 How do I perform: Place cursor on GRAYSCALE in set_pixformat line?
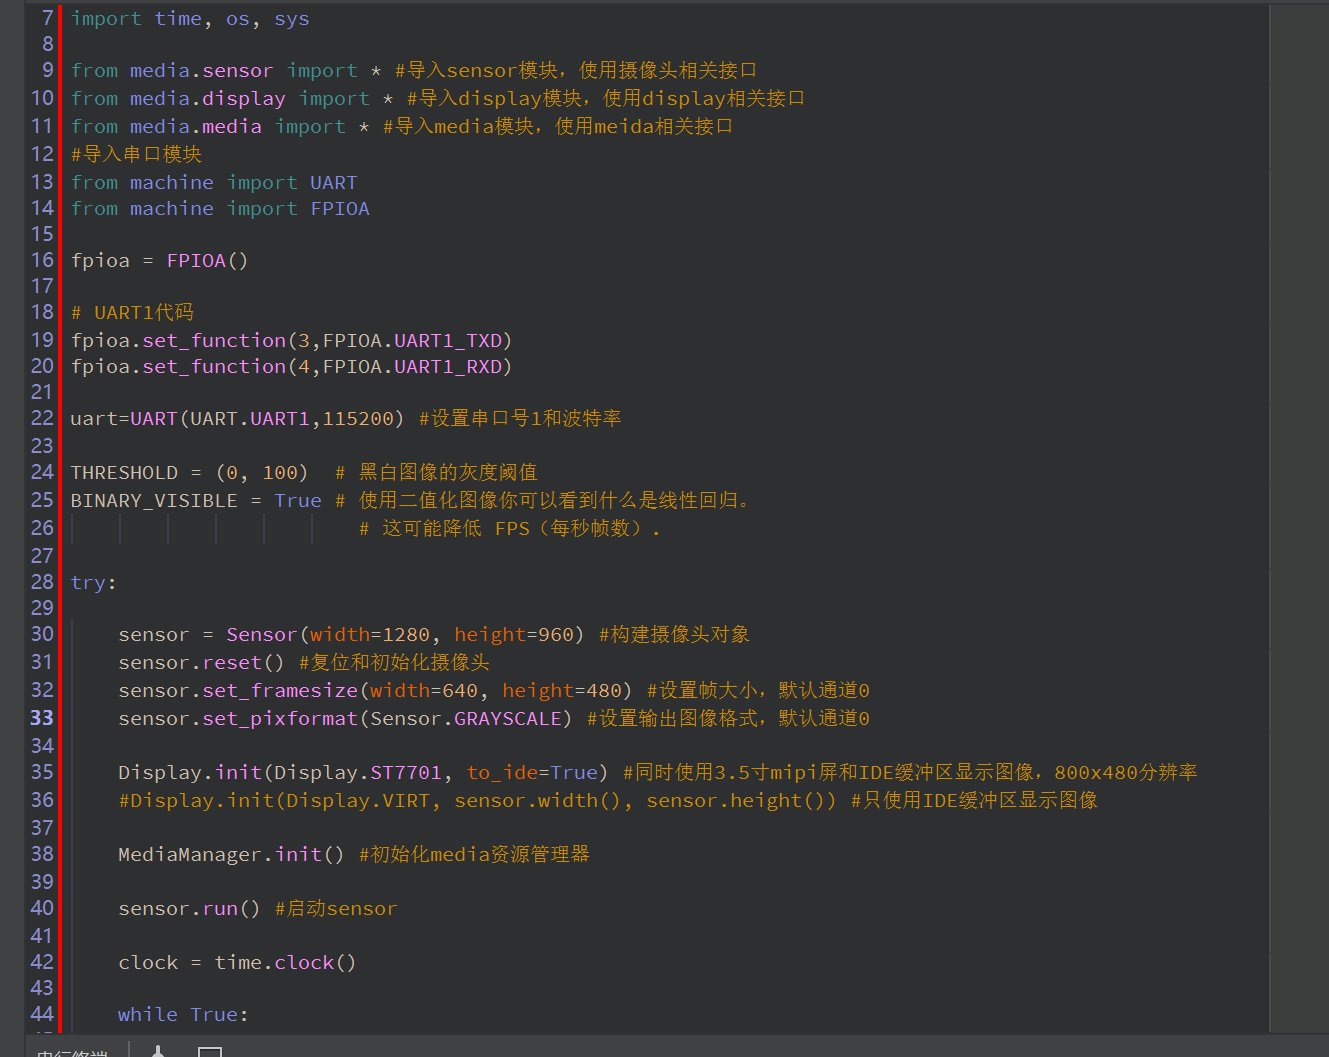click(507, 719)
